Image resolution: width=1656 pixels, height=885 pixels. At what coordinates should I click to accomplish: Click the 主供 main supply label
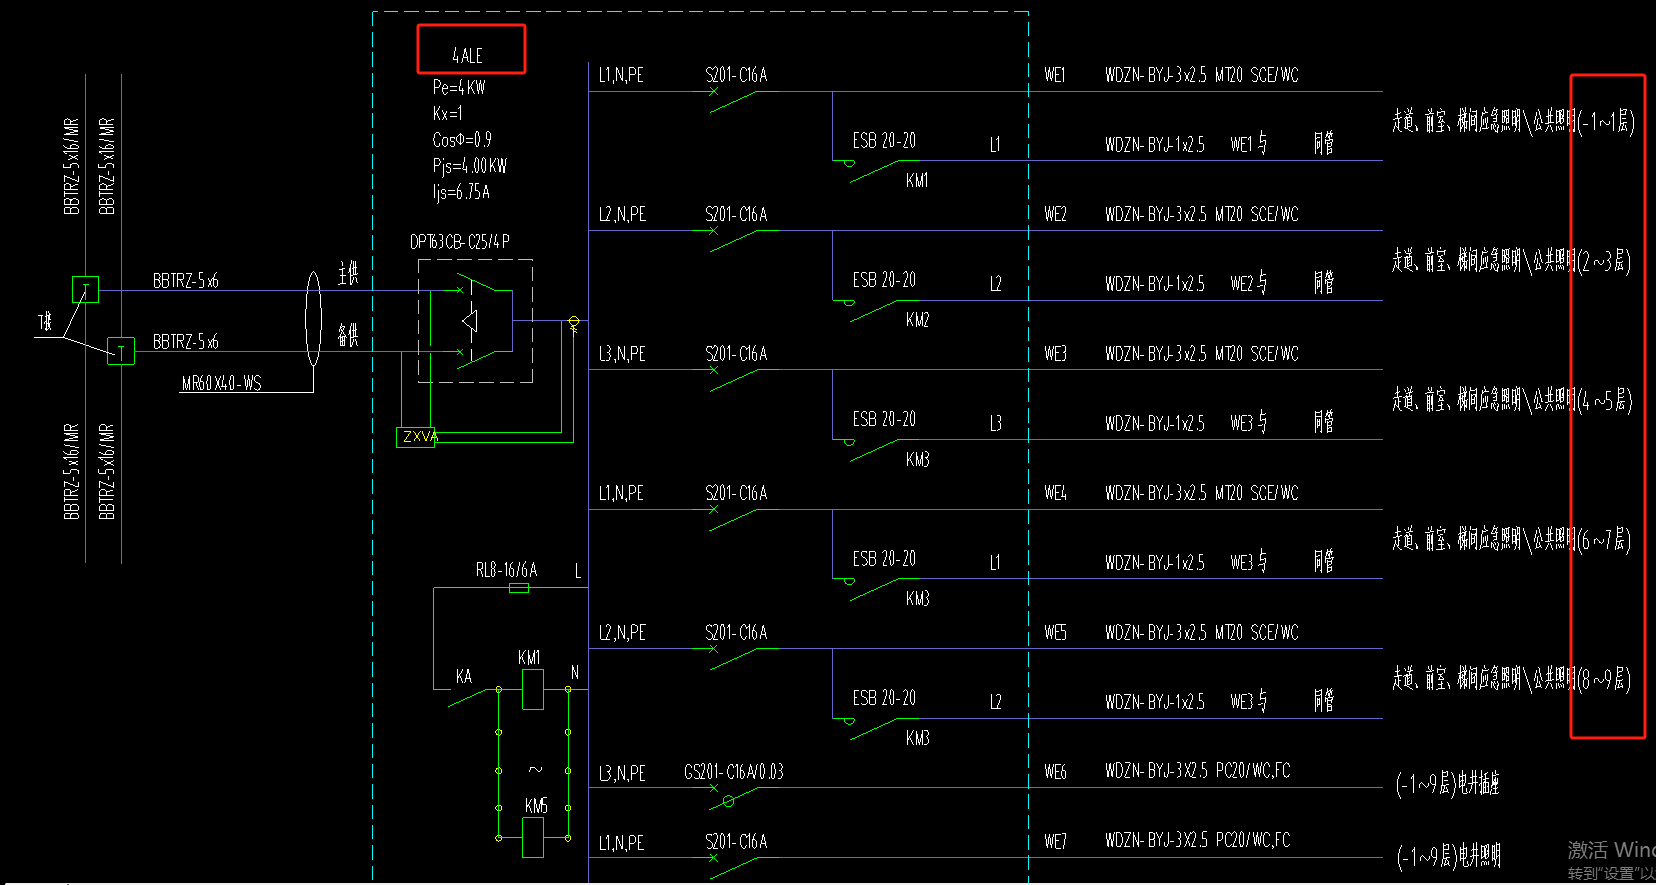(x=347, y=273)
